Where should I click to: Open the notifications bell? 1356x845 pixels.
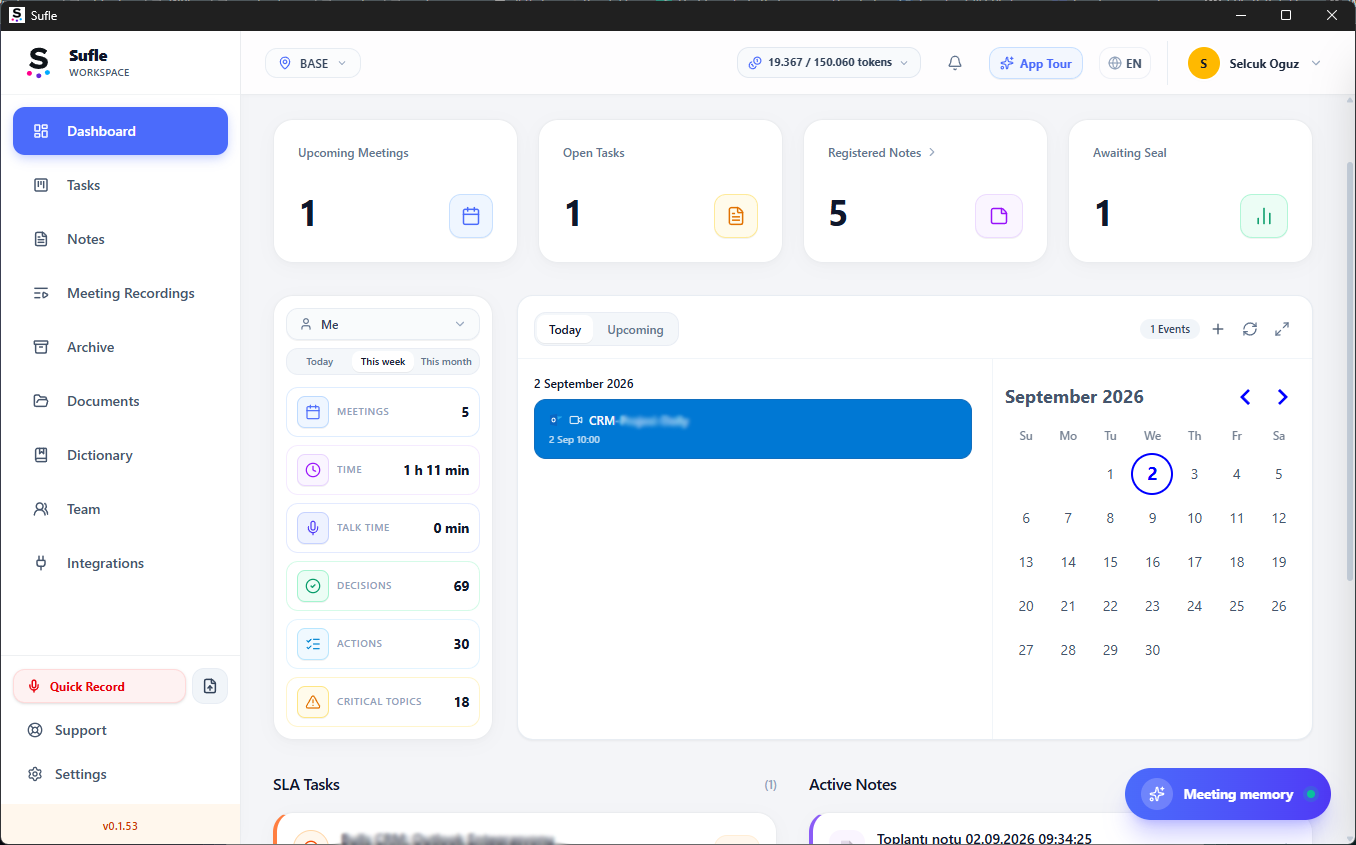pos(955,63)
